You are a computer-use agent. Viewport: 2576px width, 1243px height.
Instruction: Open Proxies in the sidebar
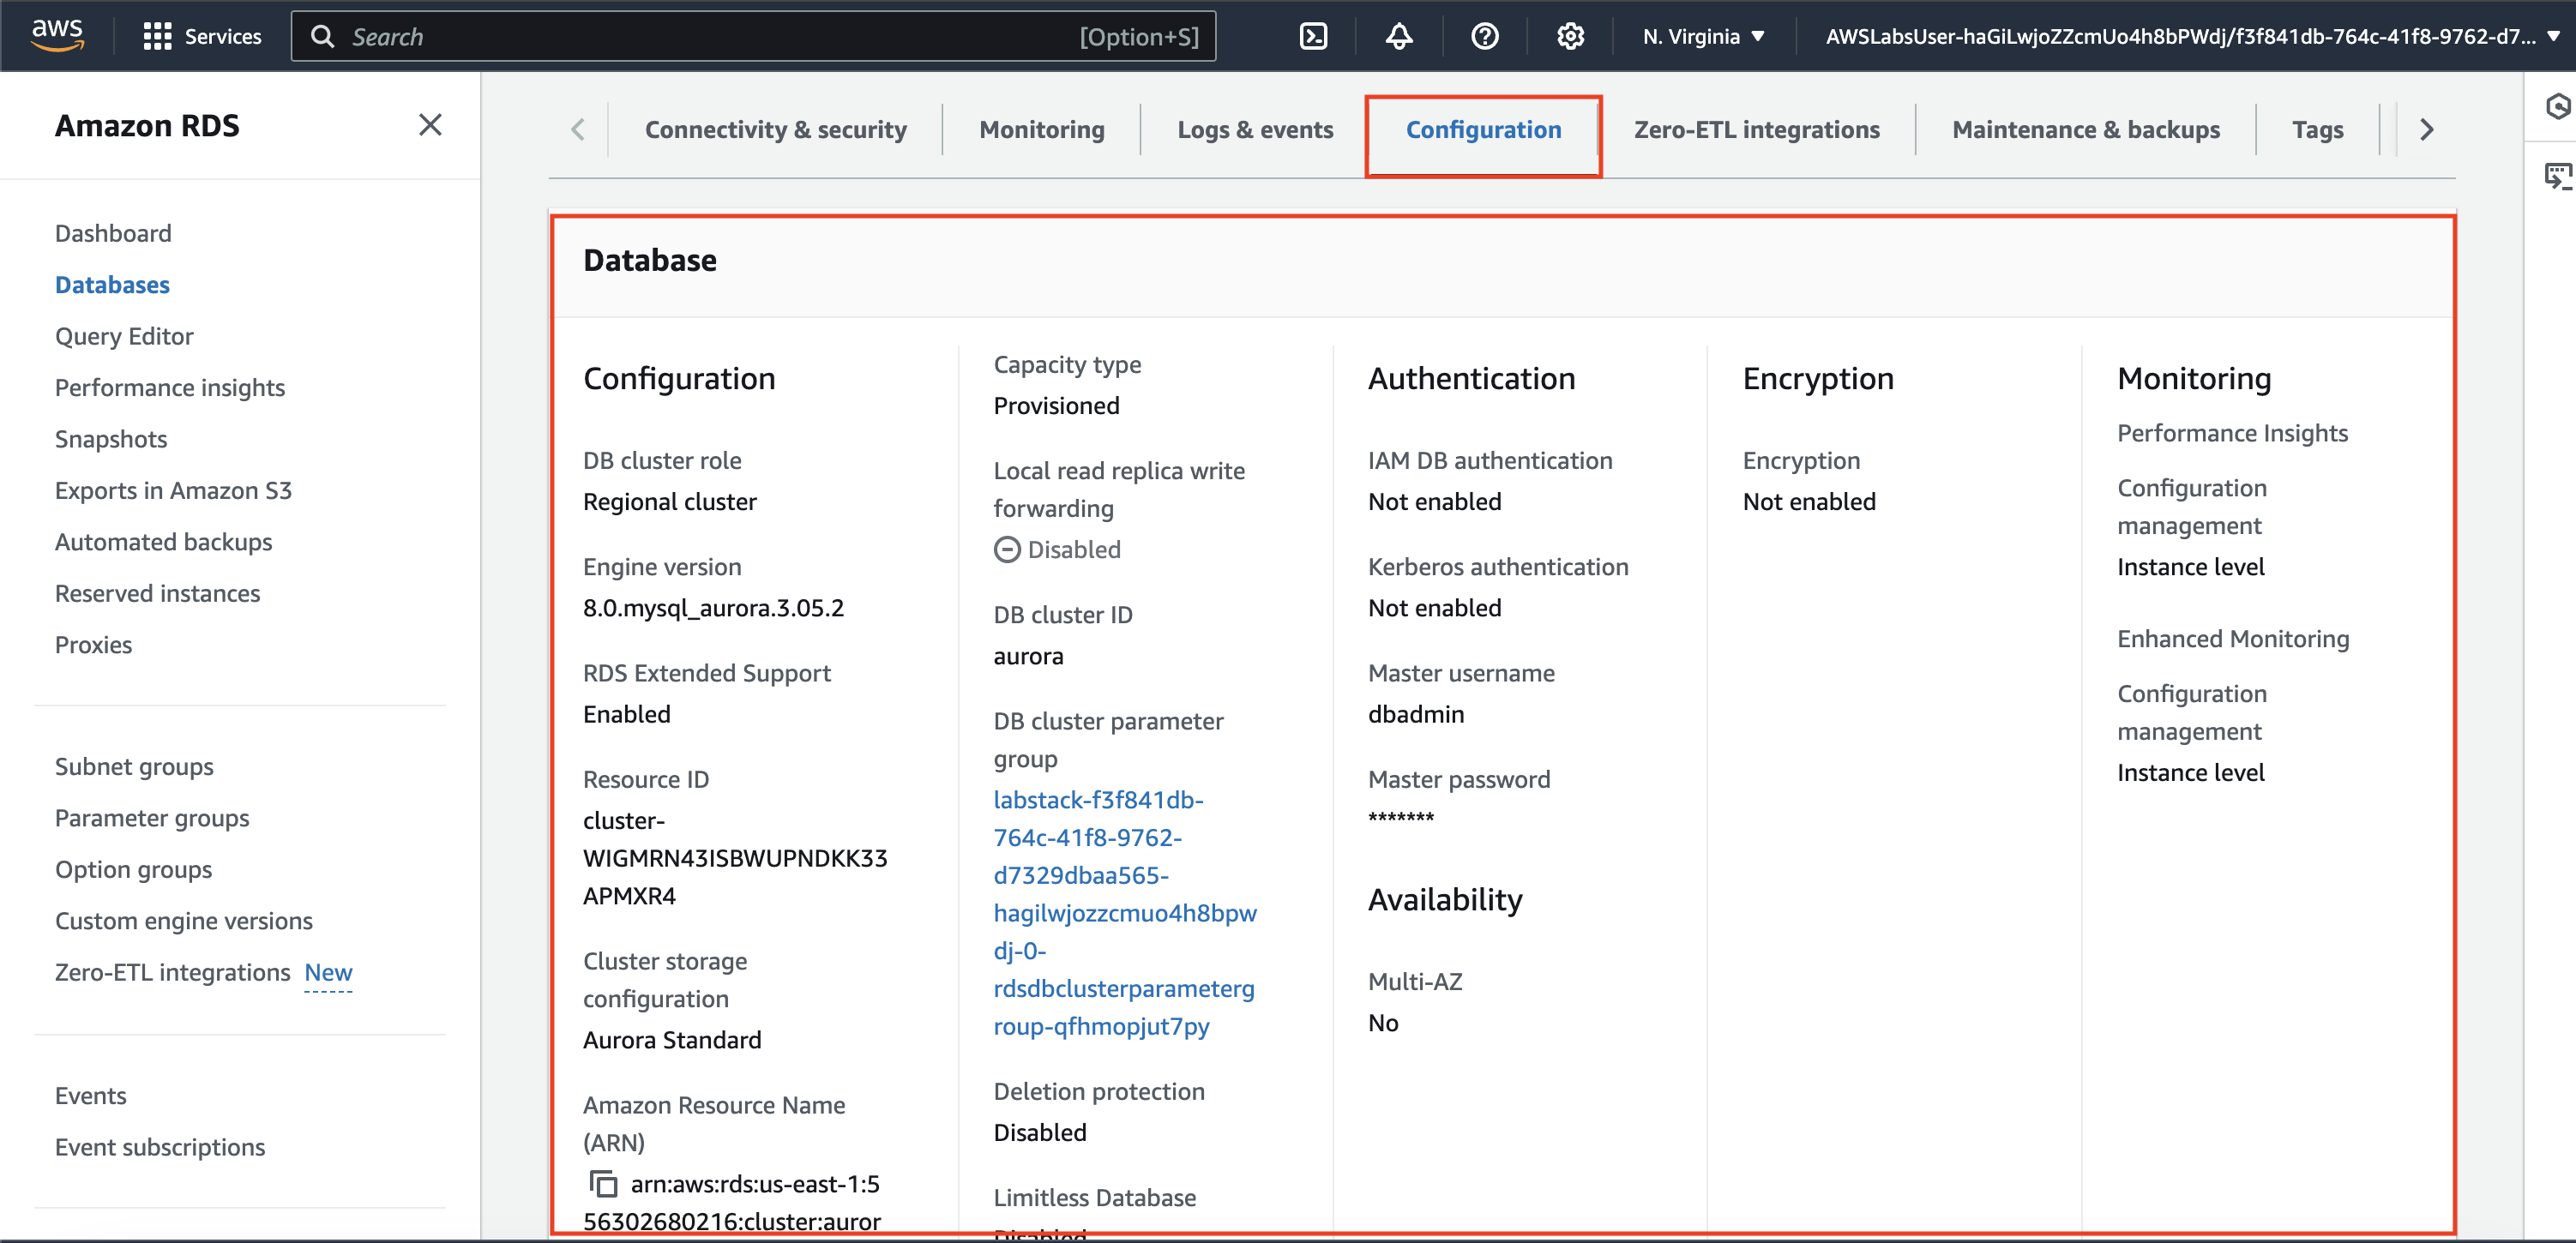pyautogui.click(x=93, y=645)
